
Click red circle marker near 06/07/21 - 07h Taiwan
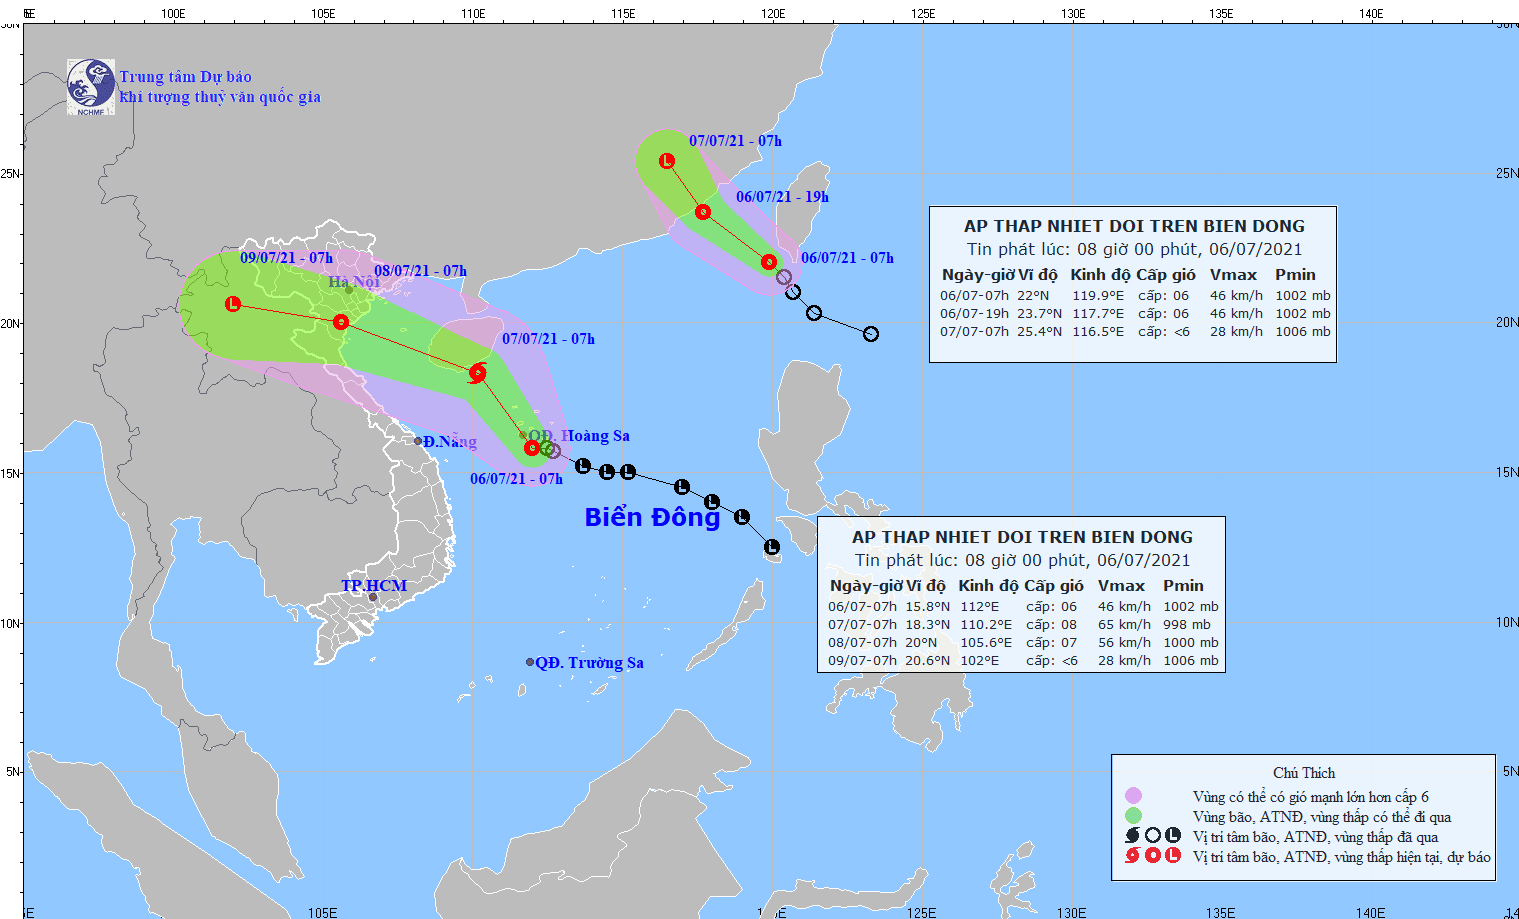click(x=769, y=262)
